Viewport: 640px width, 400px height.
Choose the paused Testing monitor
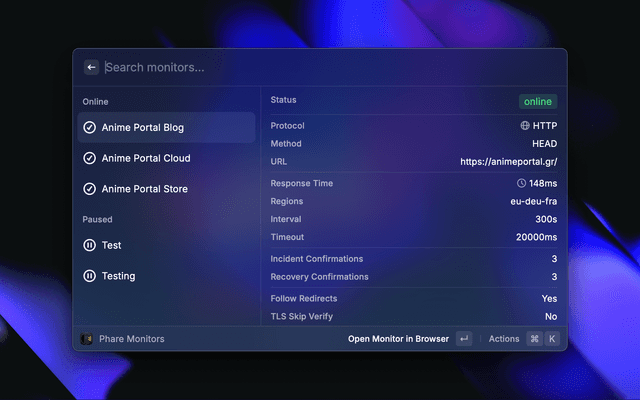coord(118,276)
